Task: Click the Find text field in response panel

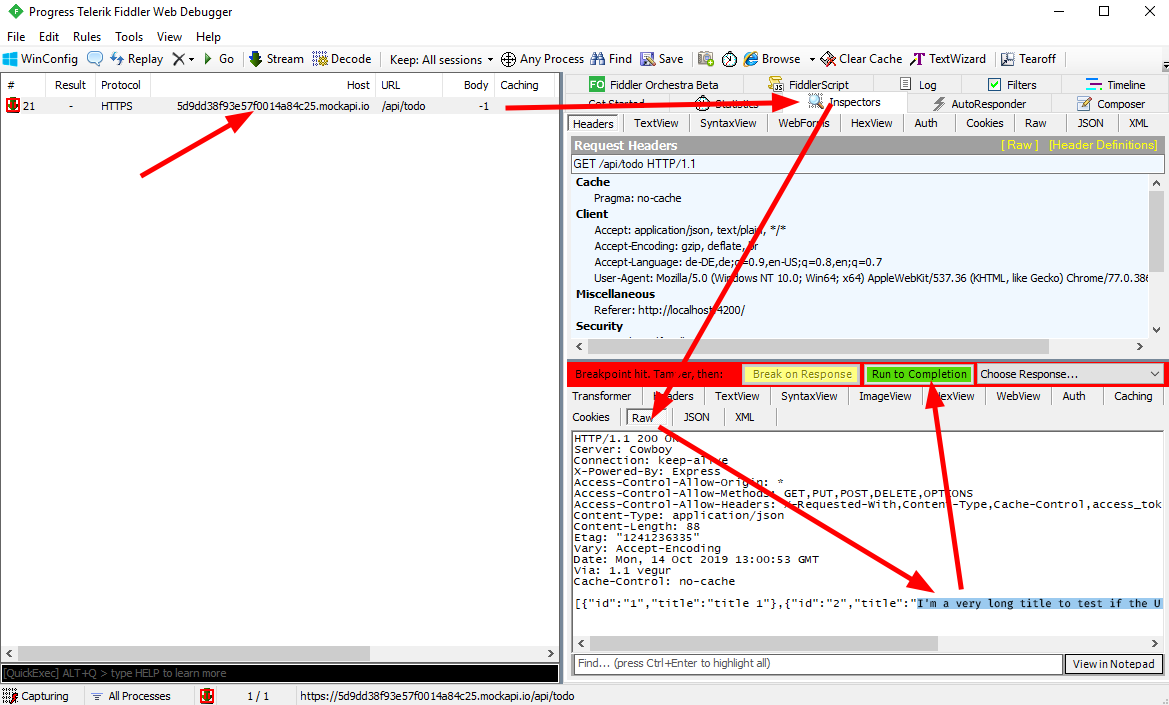Action: 817,664
